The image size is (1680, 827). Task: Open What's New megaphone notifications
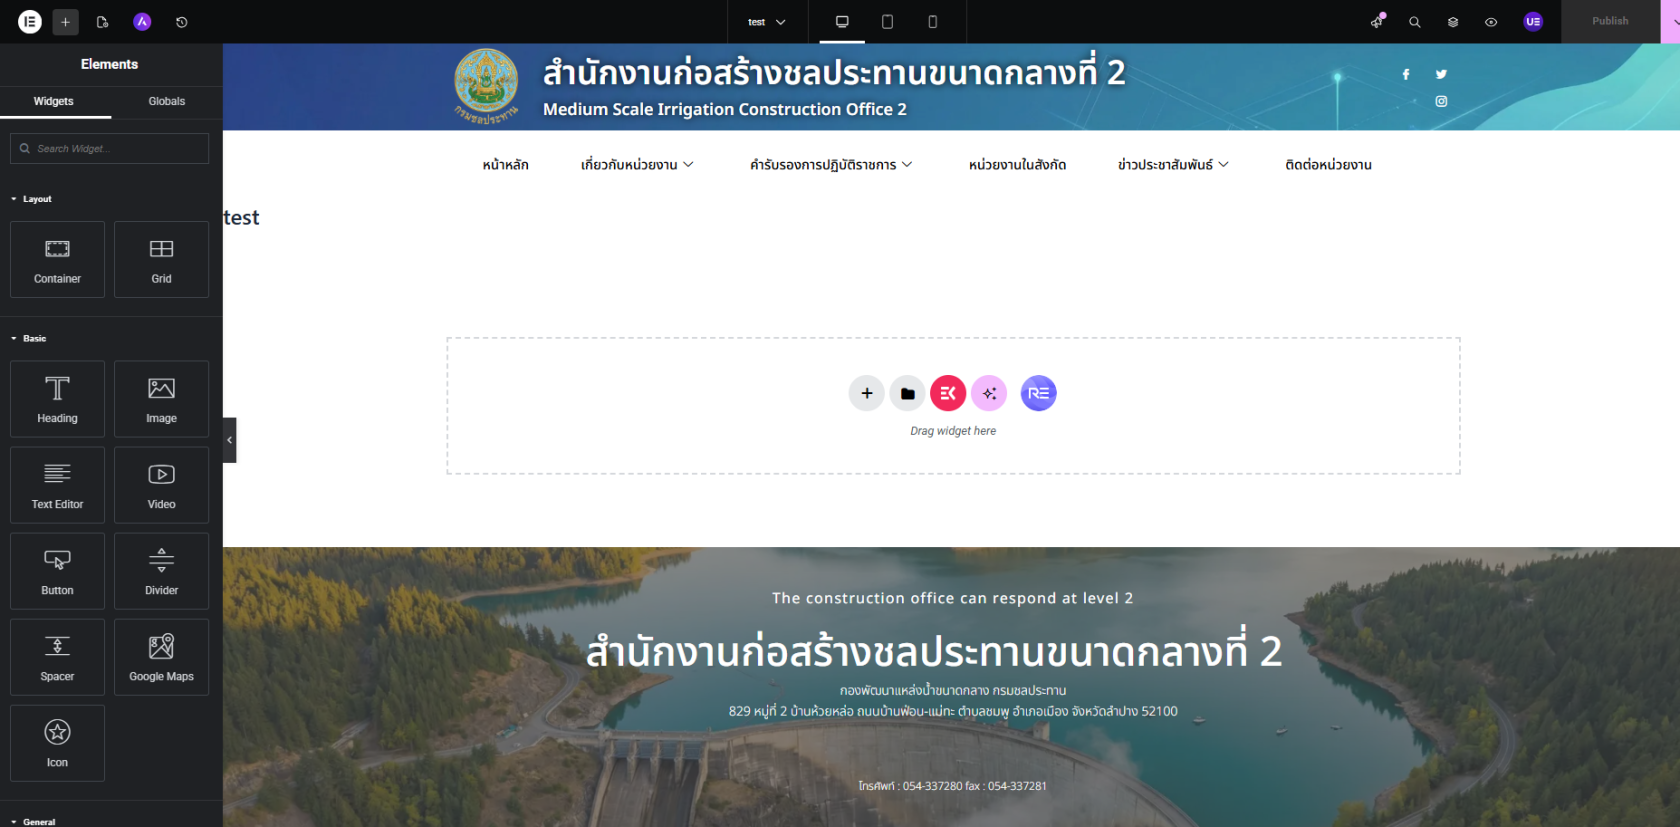point(1377,21)
